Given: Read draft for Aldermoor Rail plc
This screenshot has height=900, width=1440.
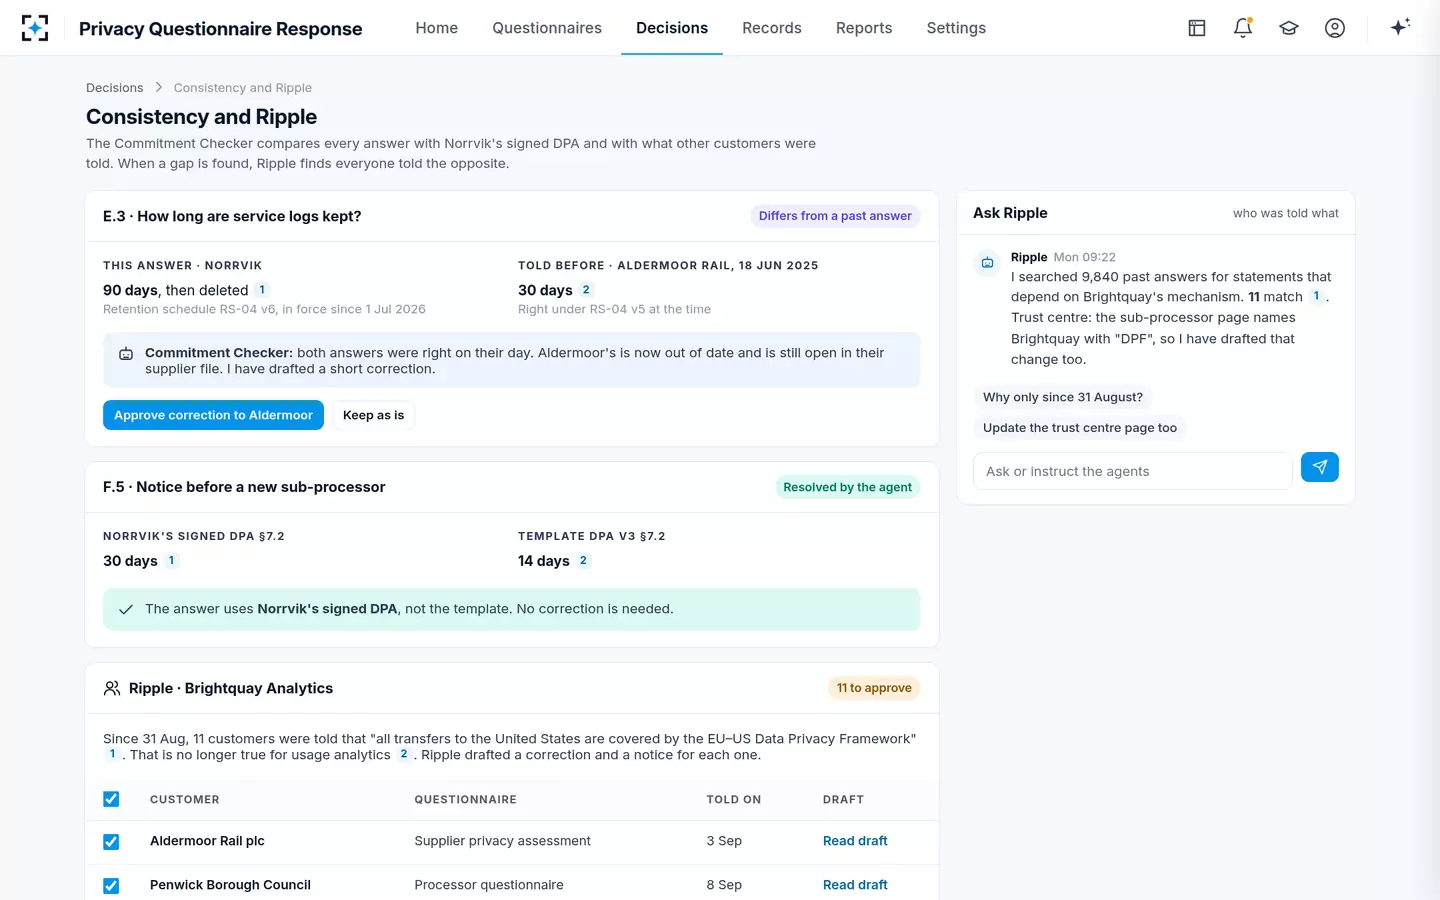Looking at the screenshot, I should pyautogui.click(x=855, y=841).
